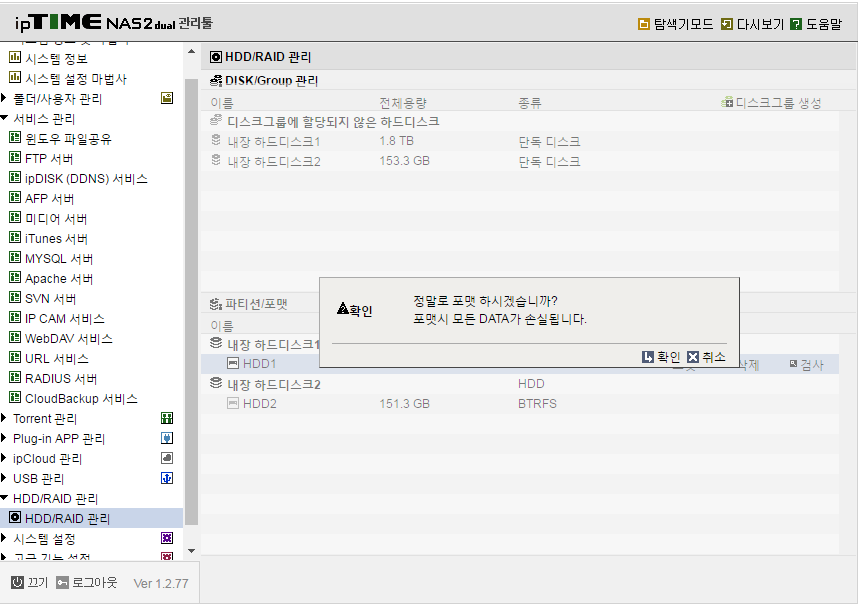This screenshot has width=861, height=604.
Task: Open iTunes 서버 settings
Action: [48, 238]
